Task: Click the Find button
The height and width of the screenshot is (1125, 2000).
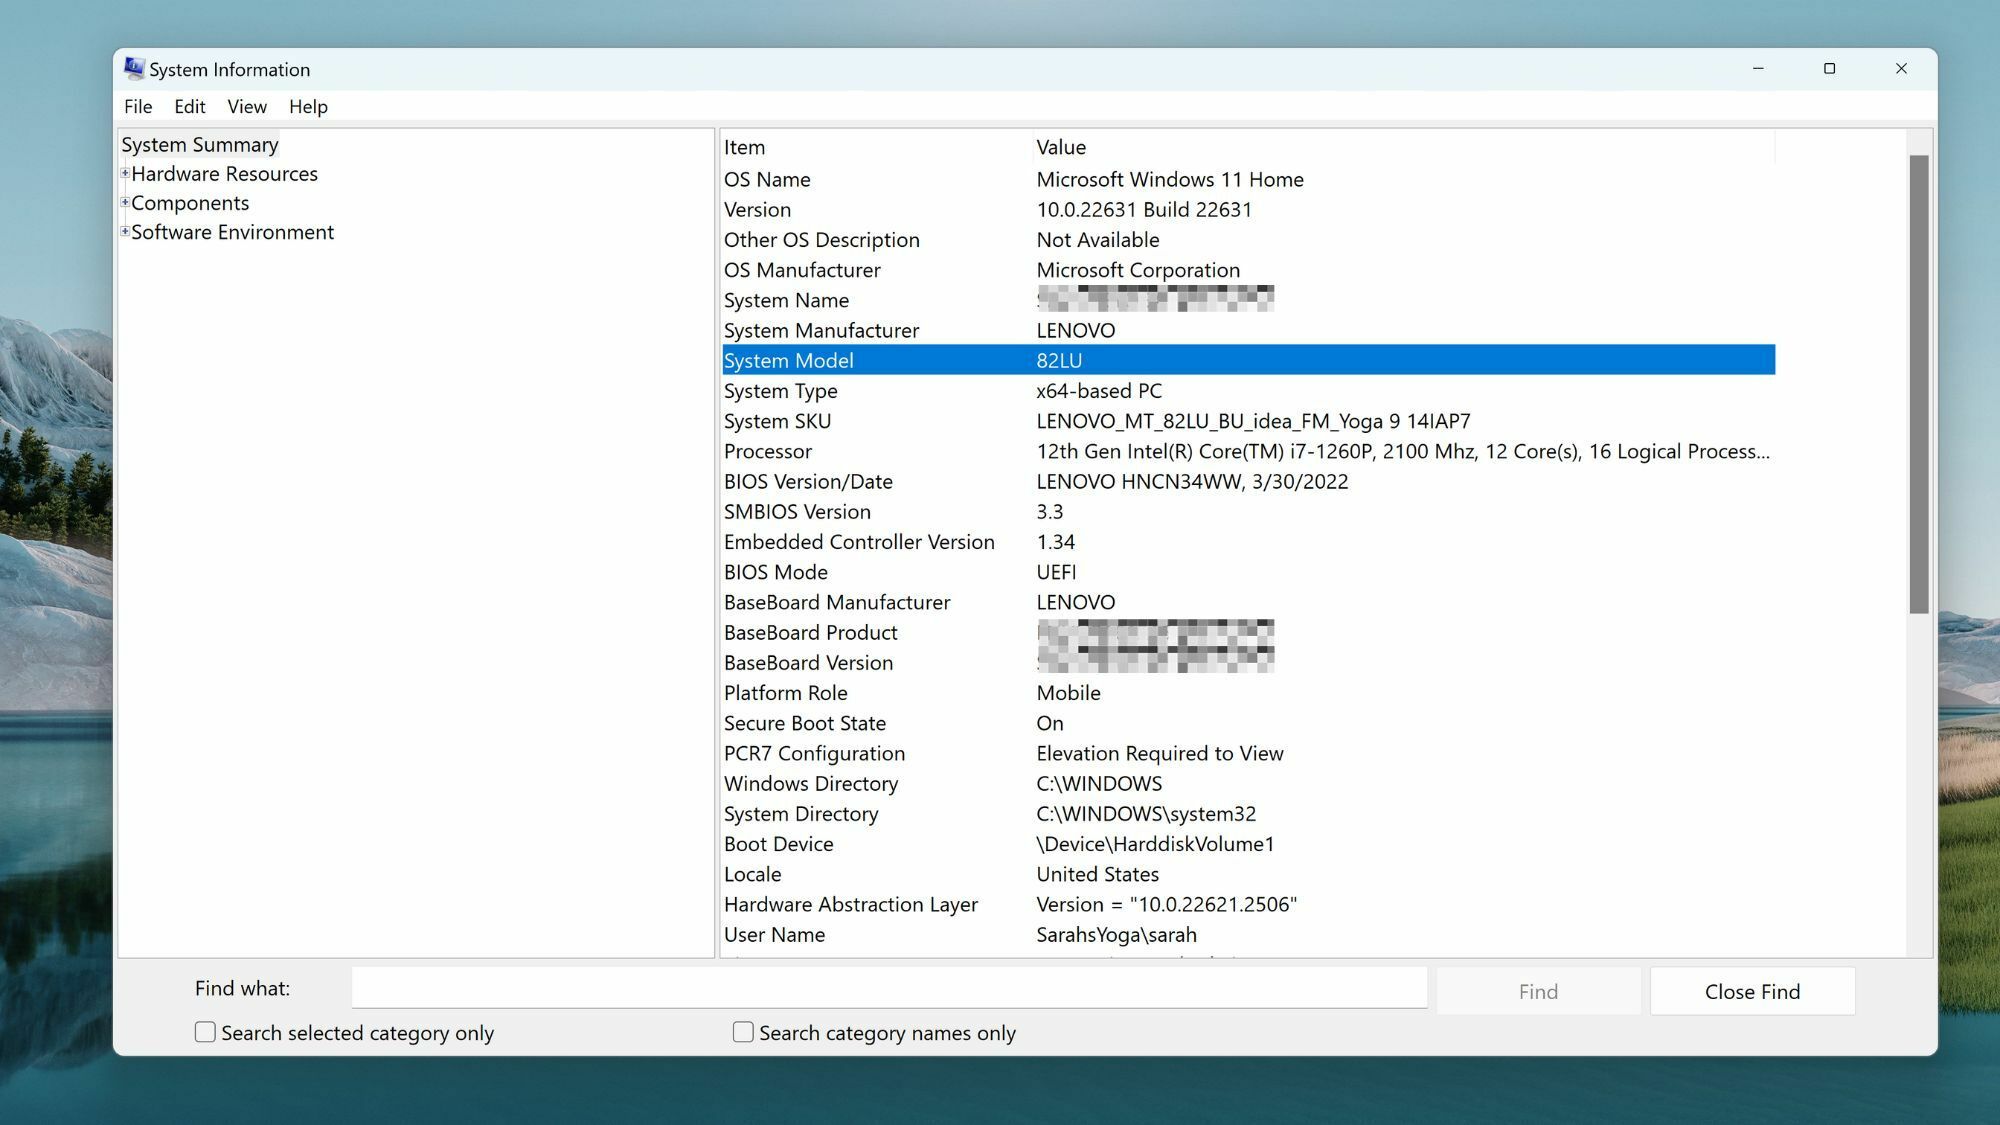Action: 1537,990
